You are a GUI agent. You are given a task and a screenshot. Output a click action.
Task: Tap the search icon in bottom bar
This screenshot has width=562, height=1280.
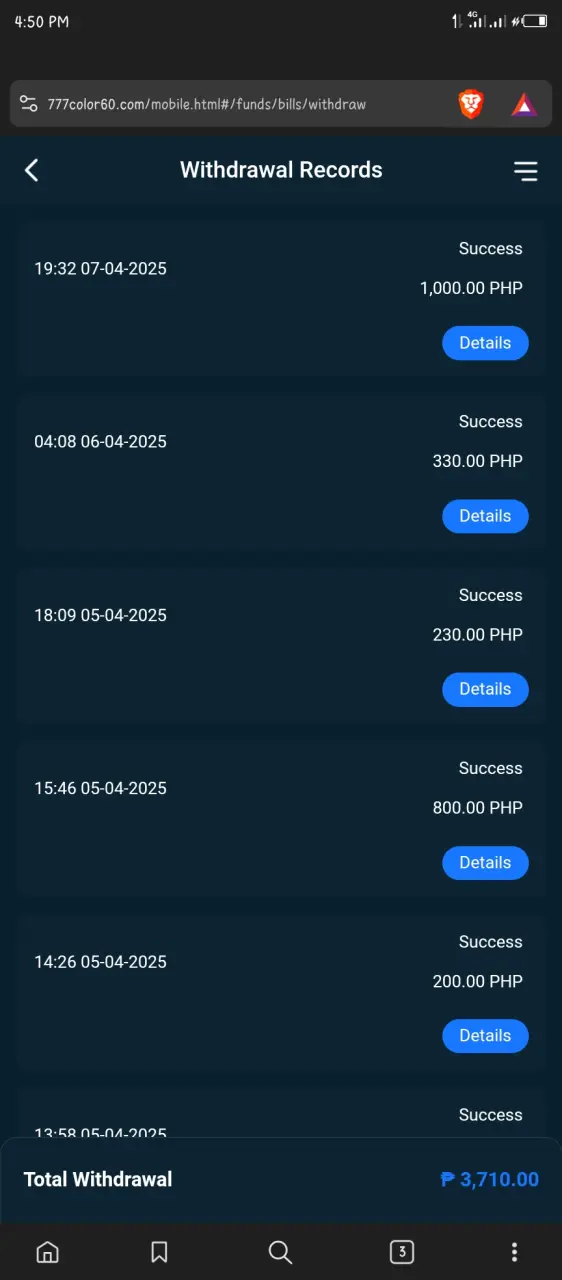[x=281, y=1252]
